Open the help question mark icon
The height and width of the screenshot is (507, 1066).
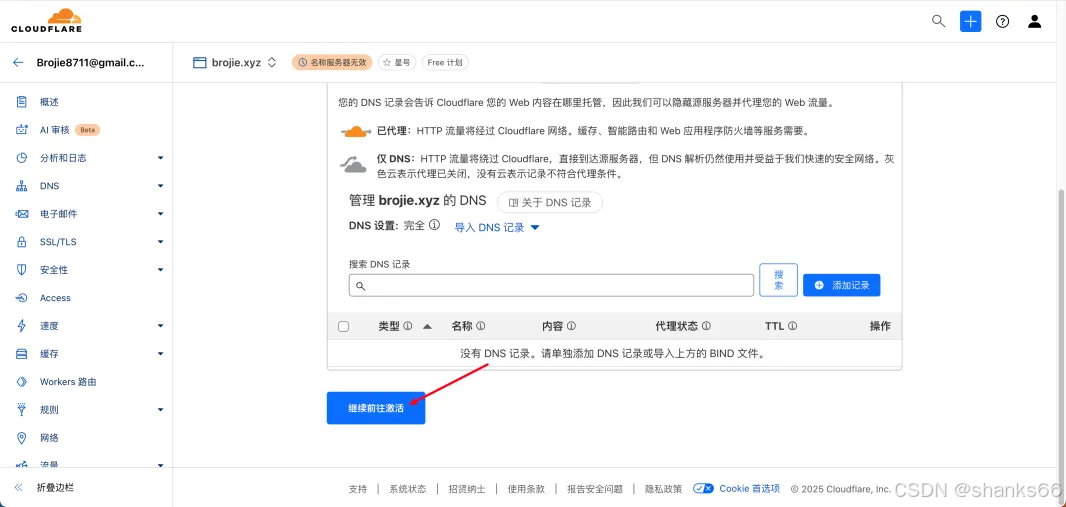(x=1002, y=21)
